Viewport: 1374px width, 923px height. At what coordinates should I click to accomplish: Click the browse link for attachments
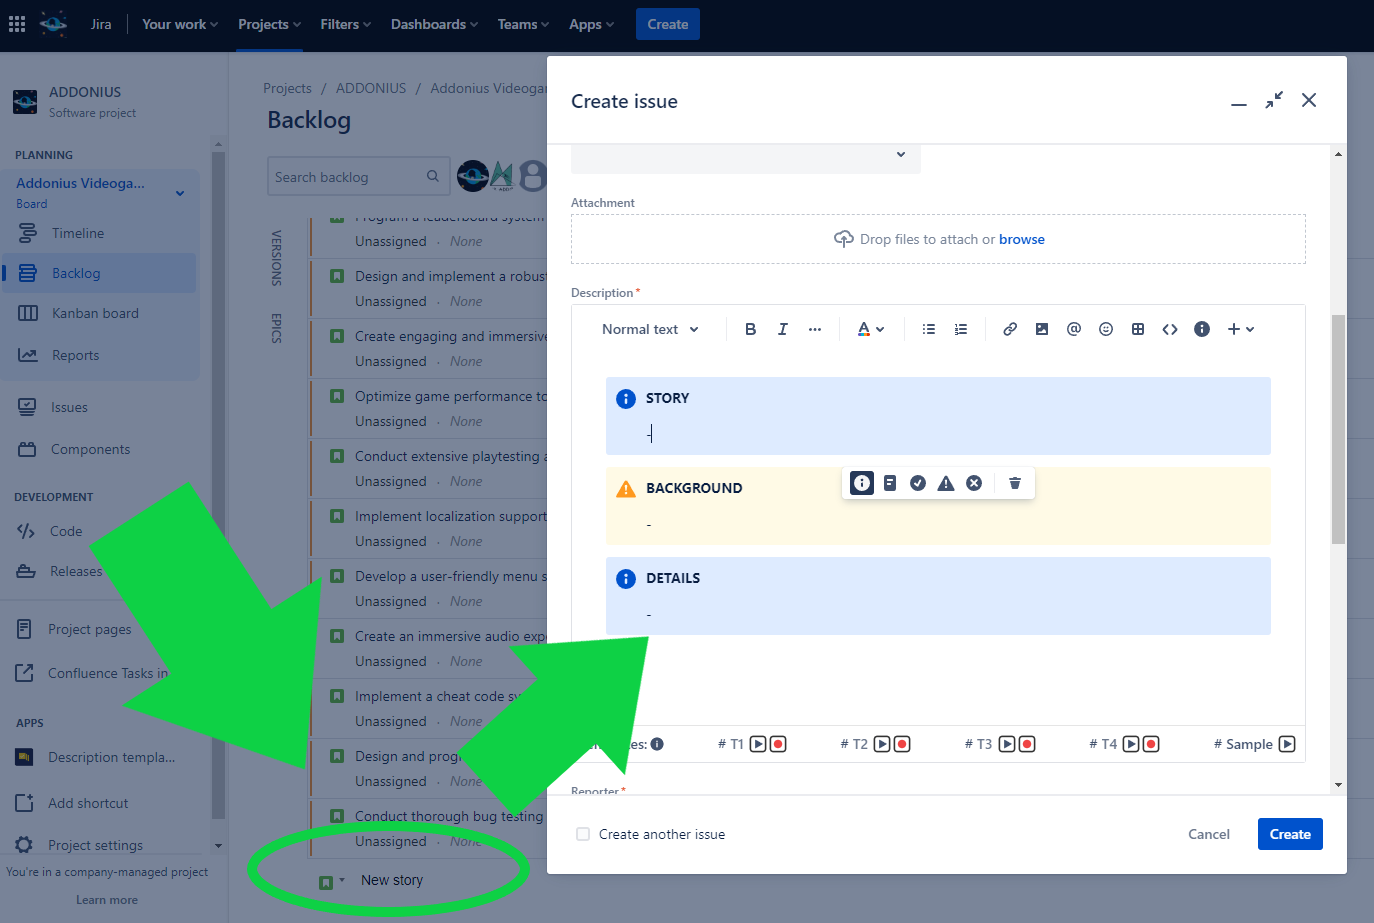1021,239
